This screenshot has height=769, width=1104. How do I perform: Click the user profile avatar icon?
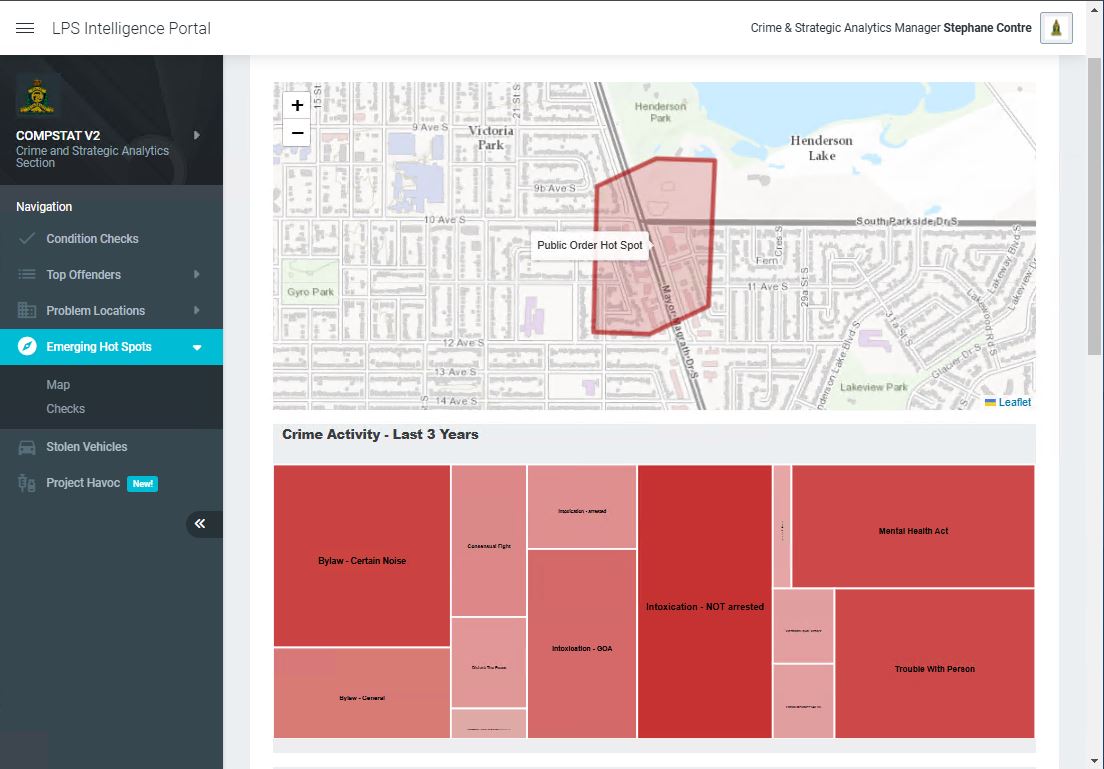pos(1056,28)
